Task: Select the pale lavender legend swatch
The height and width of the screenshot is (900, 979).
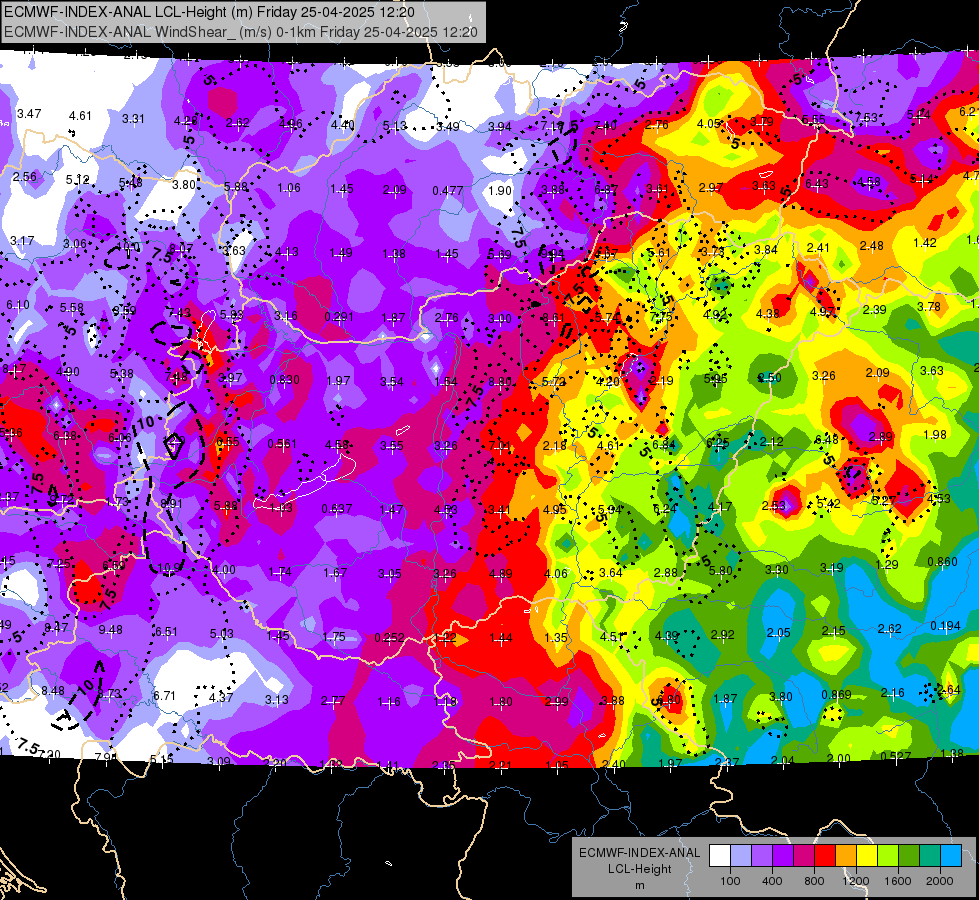Action: 741,856
